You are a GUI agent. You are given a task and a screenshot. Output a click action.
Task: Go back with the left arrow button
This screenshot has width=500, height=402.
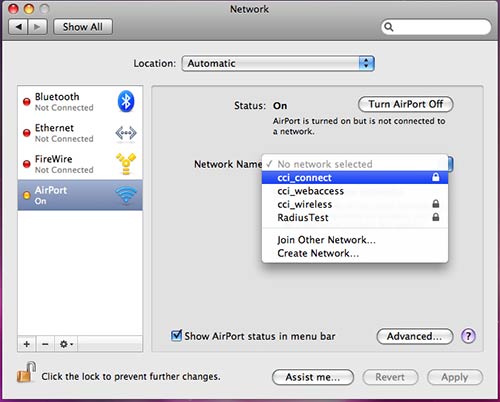[x=18, y=27]
